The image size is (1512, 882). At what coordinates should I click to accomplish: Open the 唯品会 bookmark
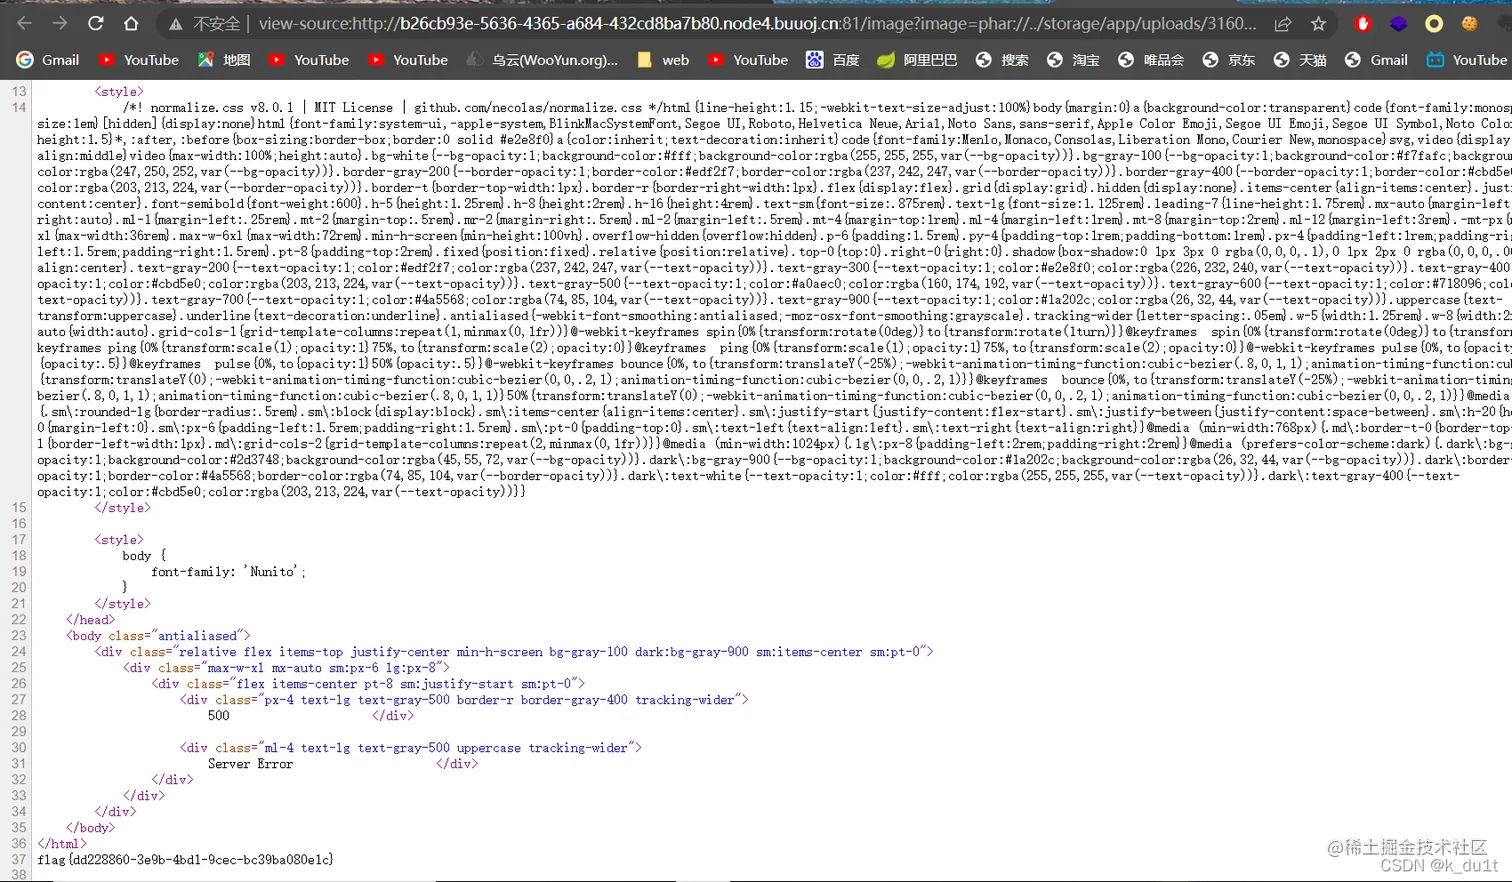[1151, 60]
